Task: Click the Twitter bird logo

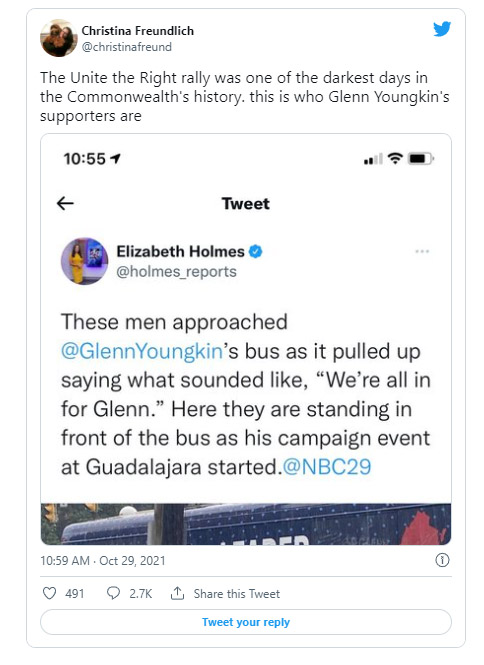Action: click(442, 29)
